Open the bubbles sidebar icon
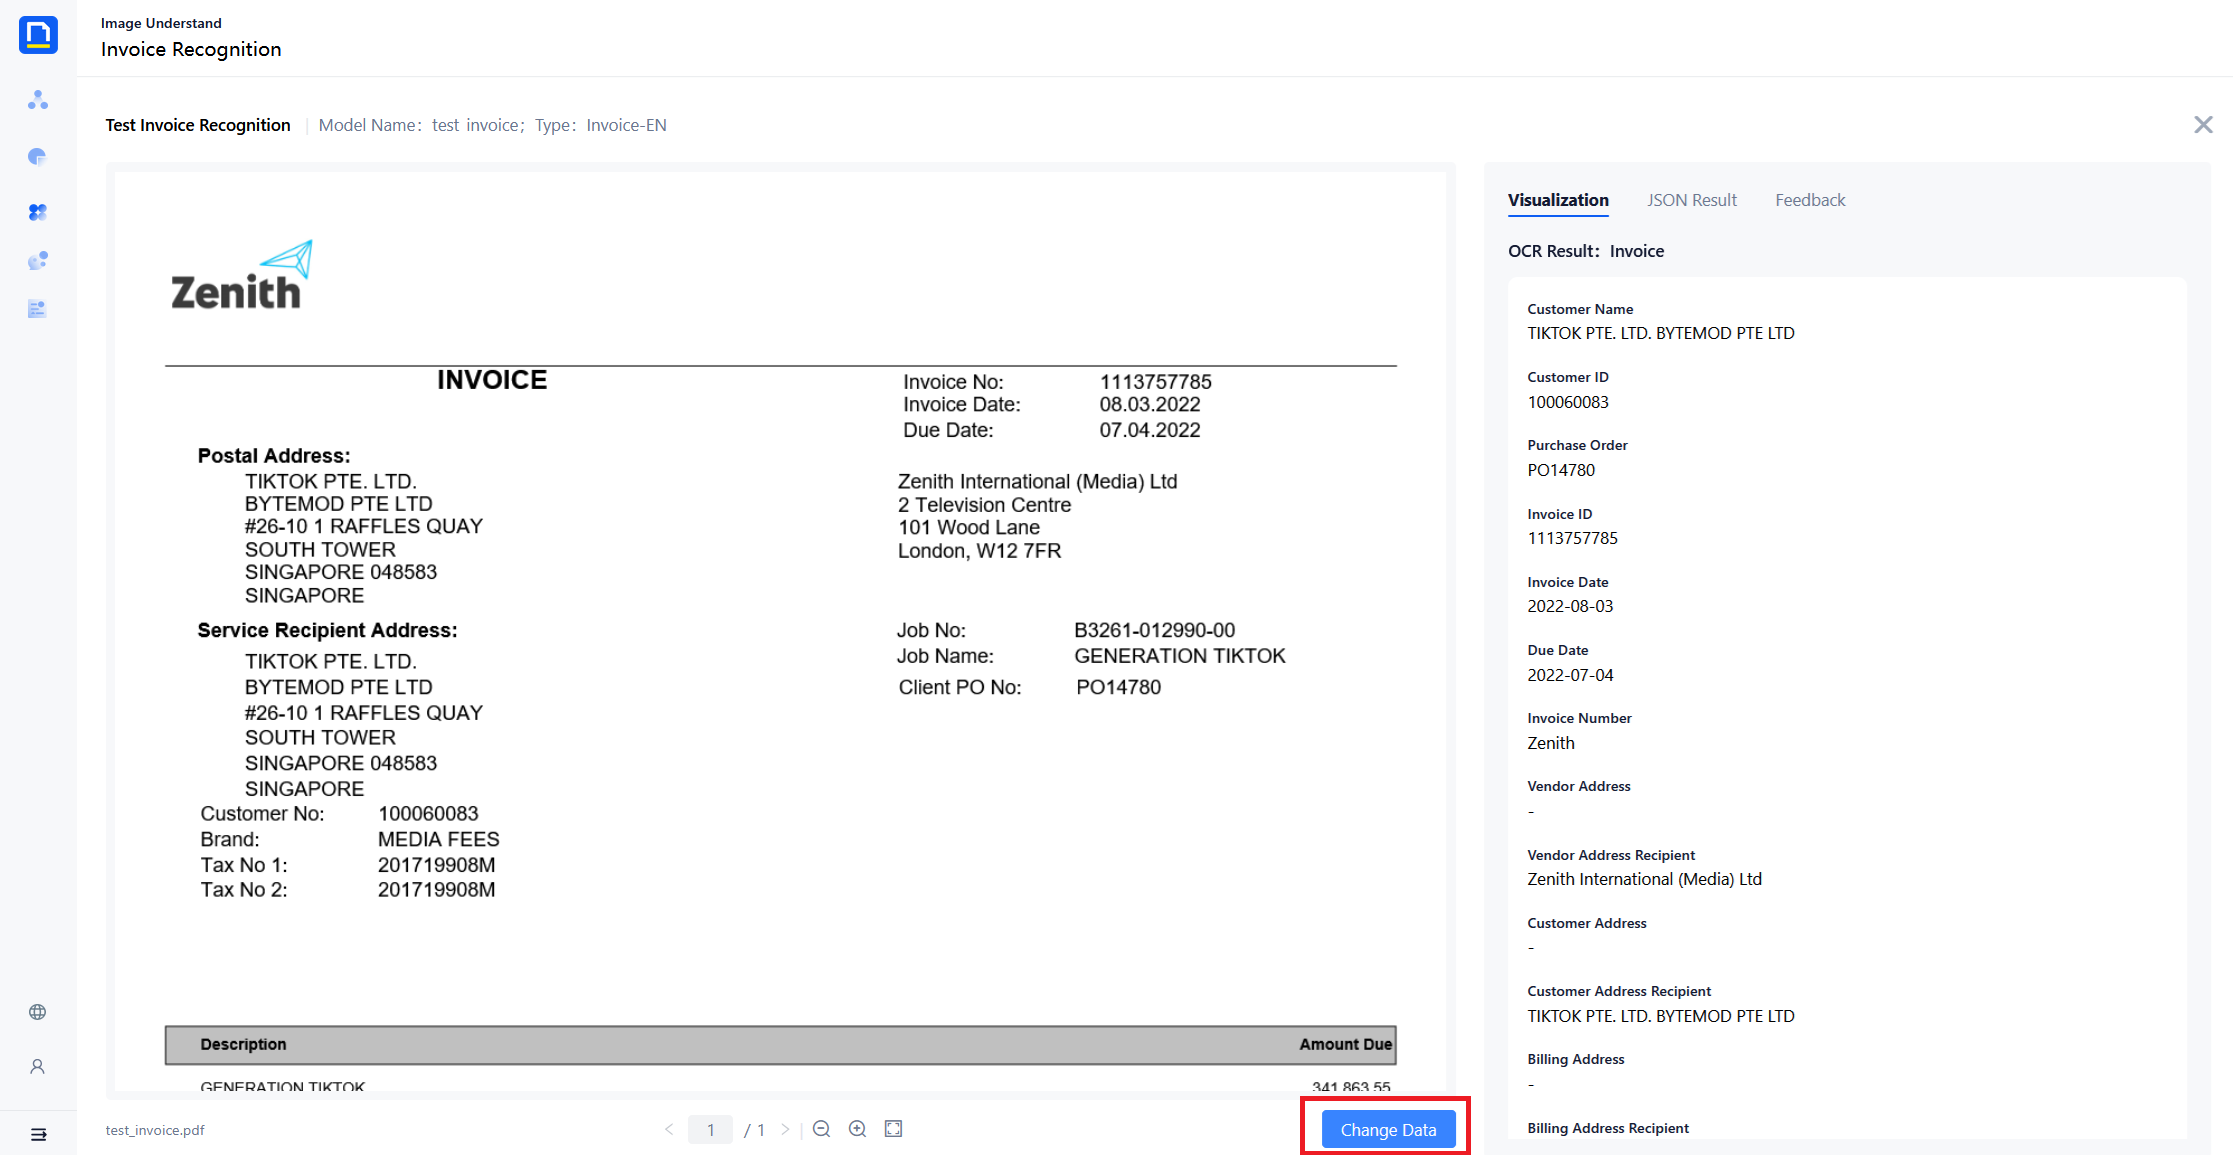 (x=38, y=261)
